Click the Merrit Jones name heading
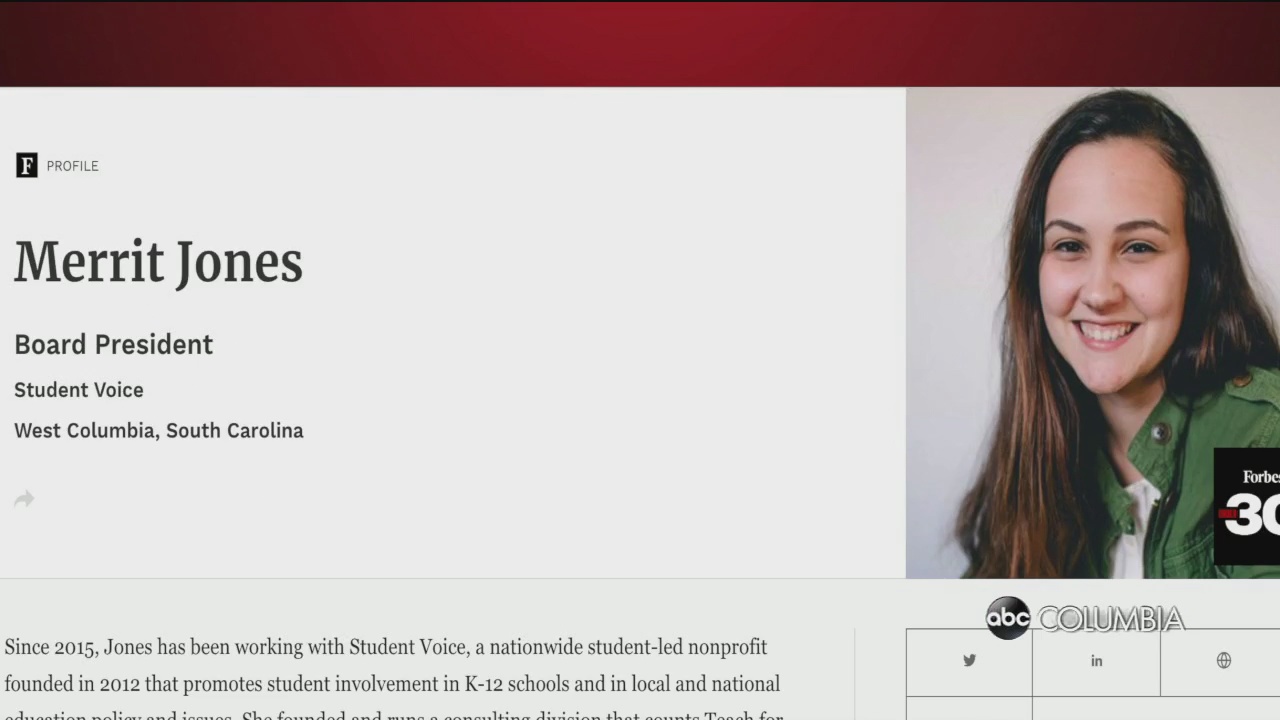Viewport: 1280px width, 720px height. click(158, 262)
